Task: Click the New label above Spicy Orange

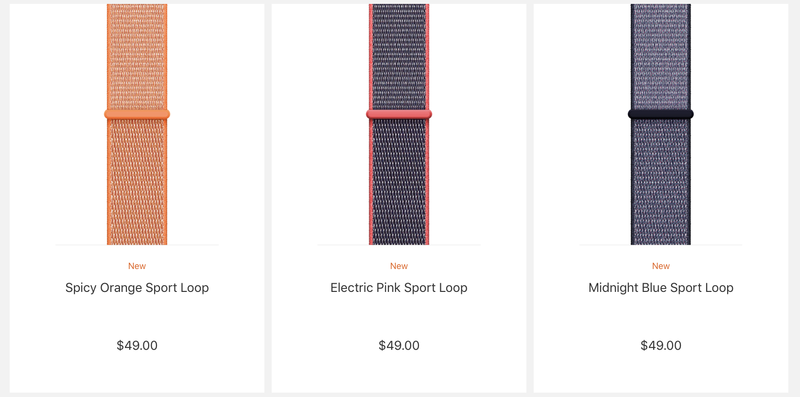Action: tap(137, 266)
